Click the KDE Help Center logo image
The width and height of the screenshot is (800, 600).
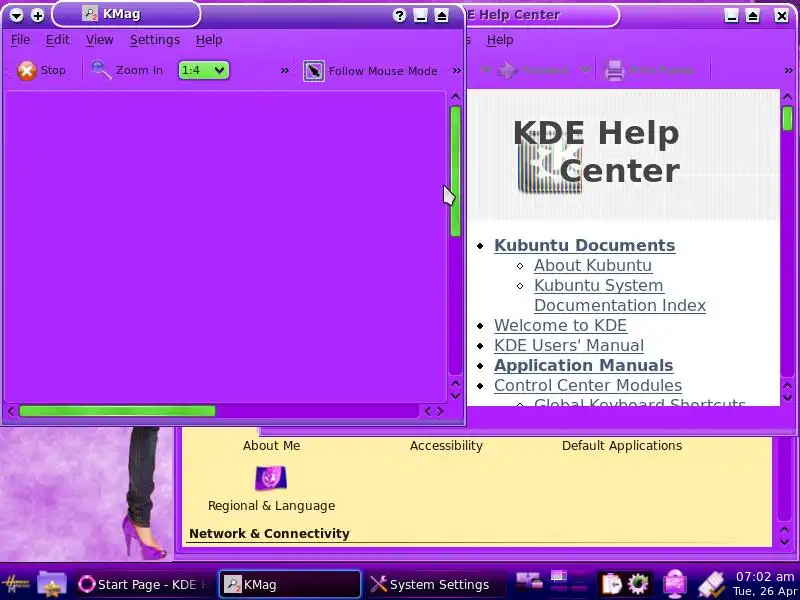coord(549,164)
